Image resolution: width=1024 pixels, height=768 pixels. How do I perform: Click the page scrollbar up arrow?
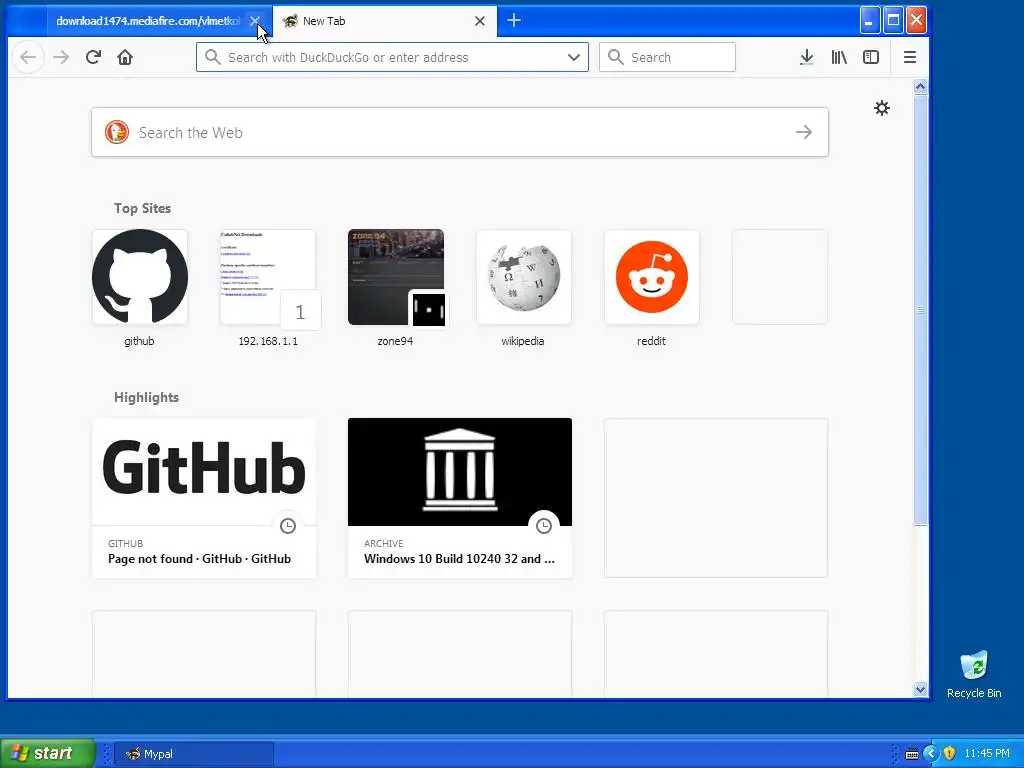pos(920,86)
